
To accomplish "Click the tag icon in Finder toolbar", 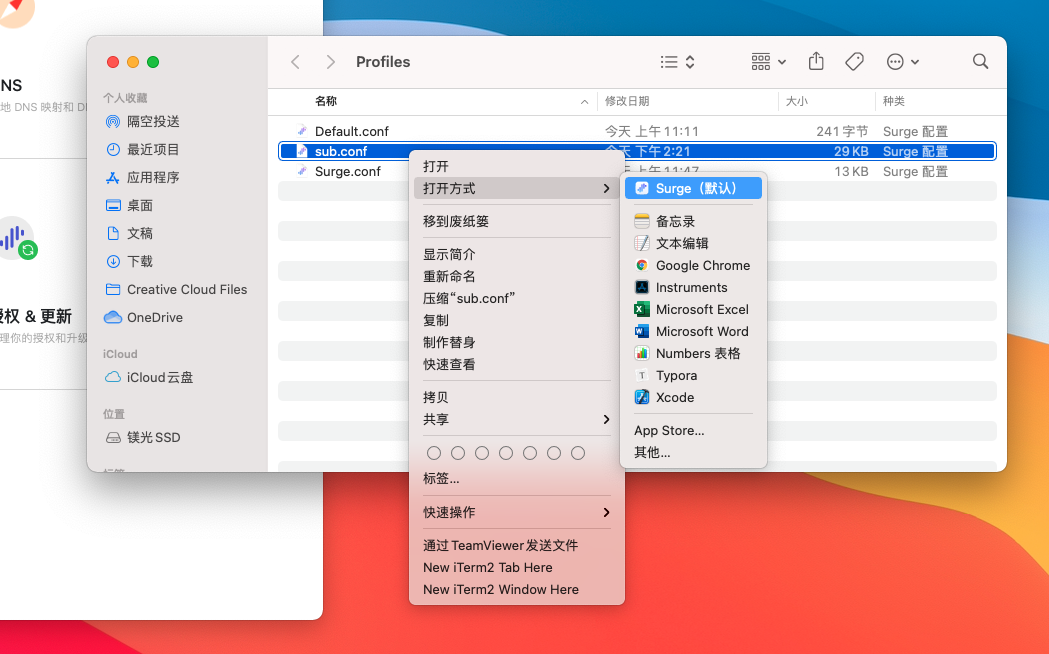I will pos(854,62).
